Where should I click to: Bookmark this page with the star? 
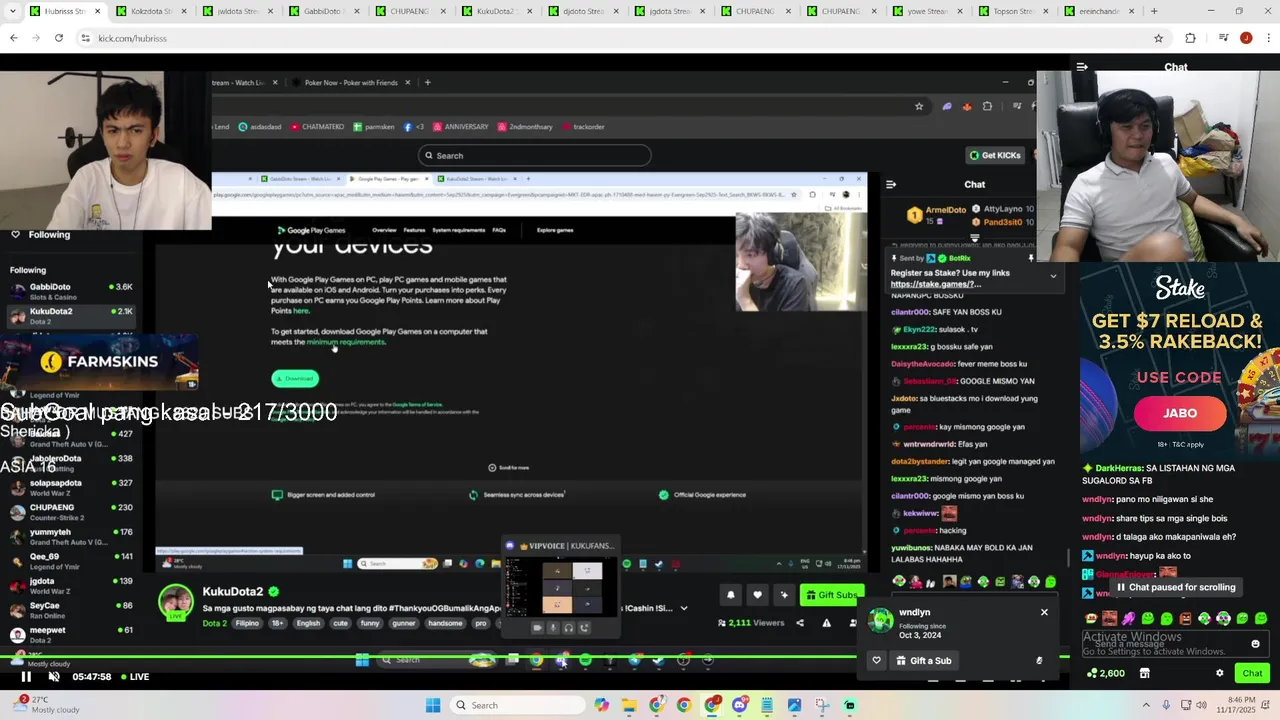1158,38
